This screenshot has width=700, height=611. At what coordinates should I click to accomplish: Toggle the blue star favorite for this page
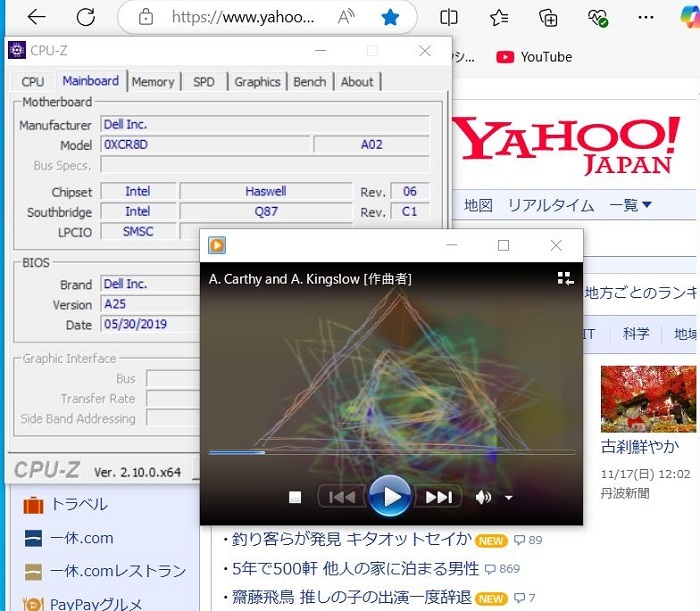[390, 17]
